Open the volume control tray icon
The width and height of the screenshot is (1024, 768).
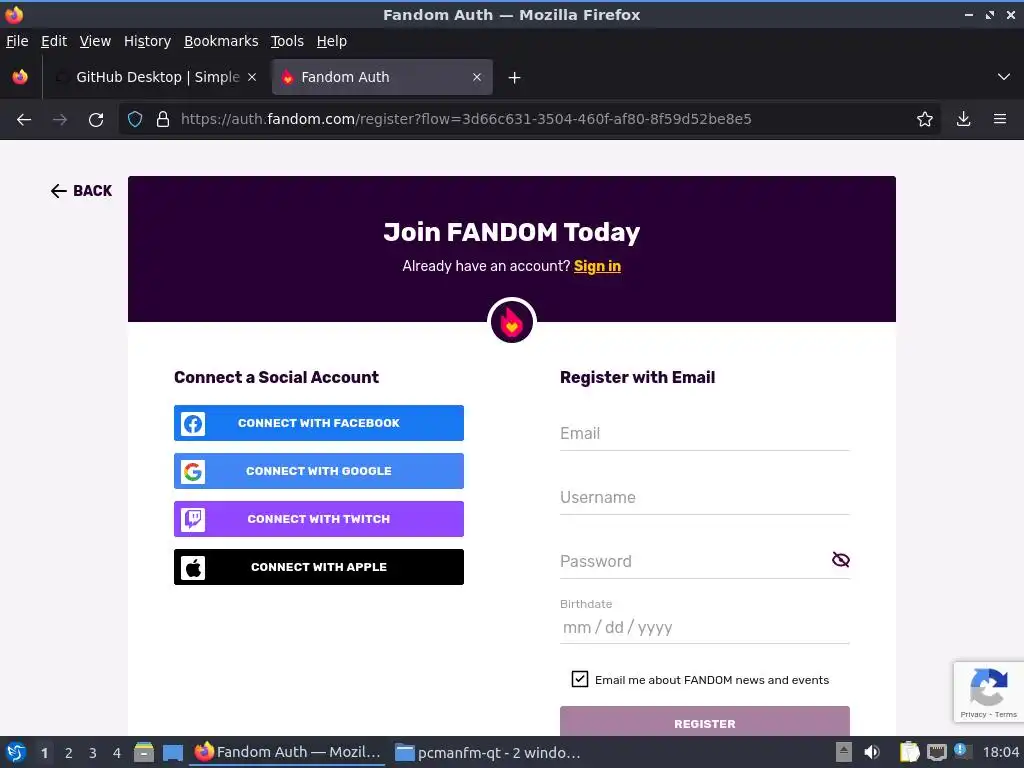pos(871,752)
